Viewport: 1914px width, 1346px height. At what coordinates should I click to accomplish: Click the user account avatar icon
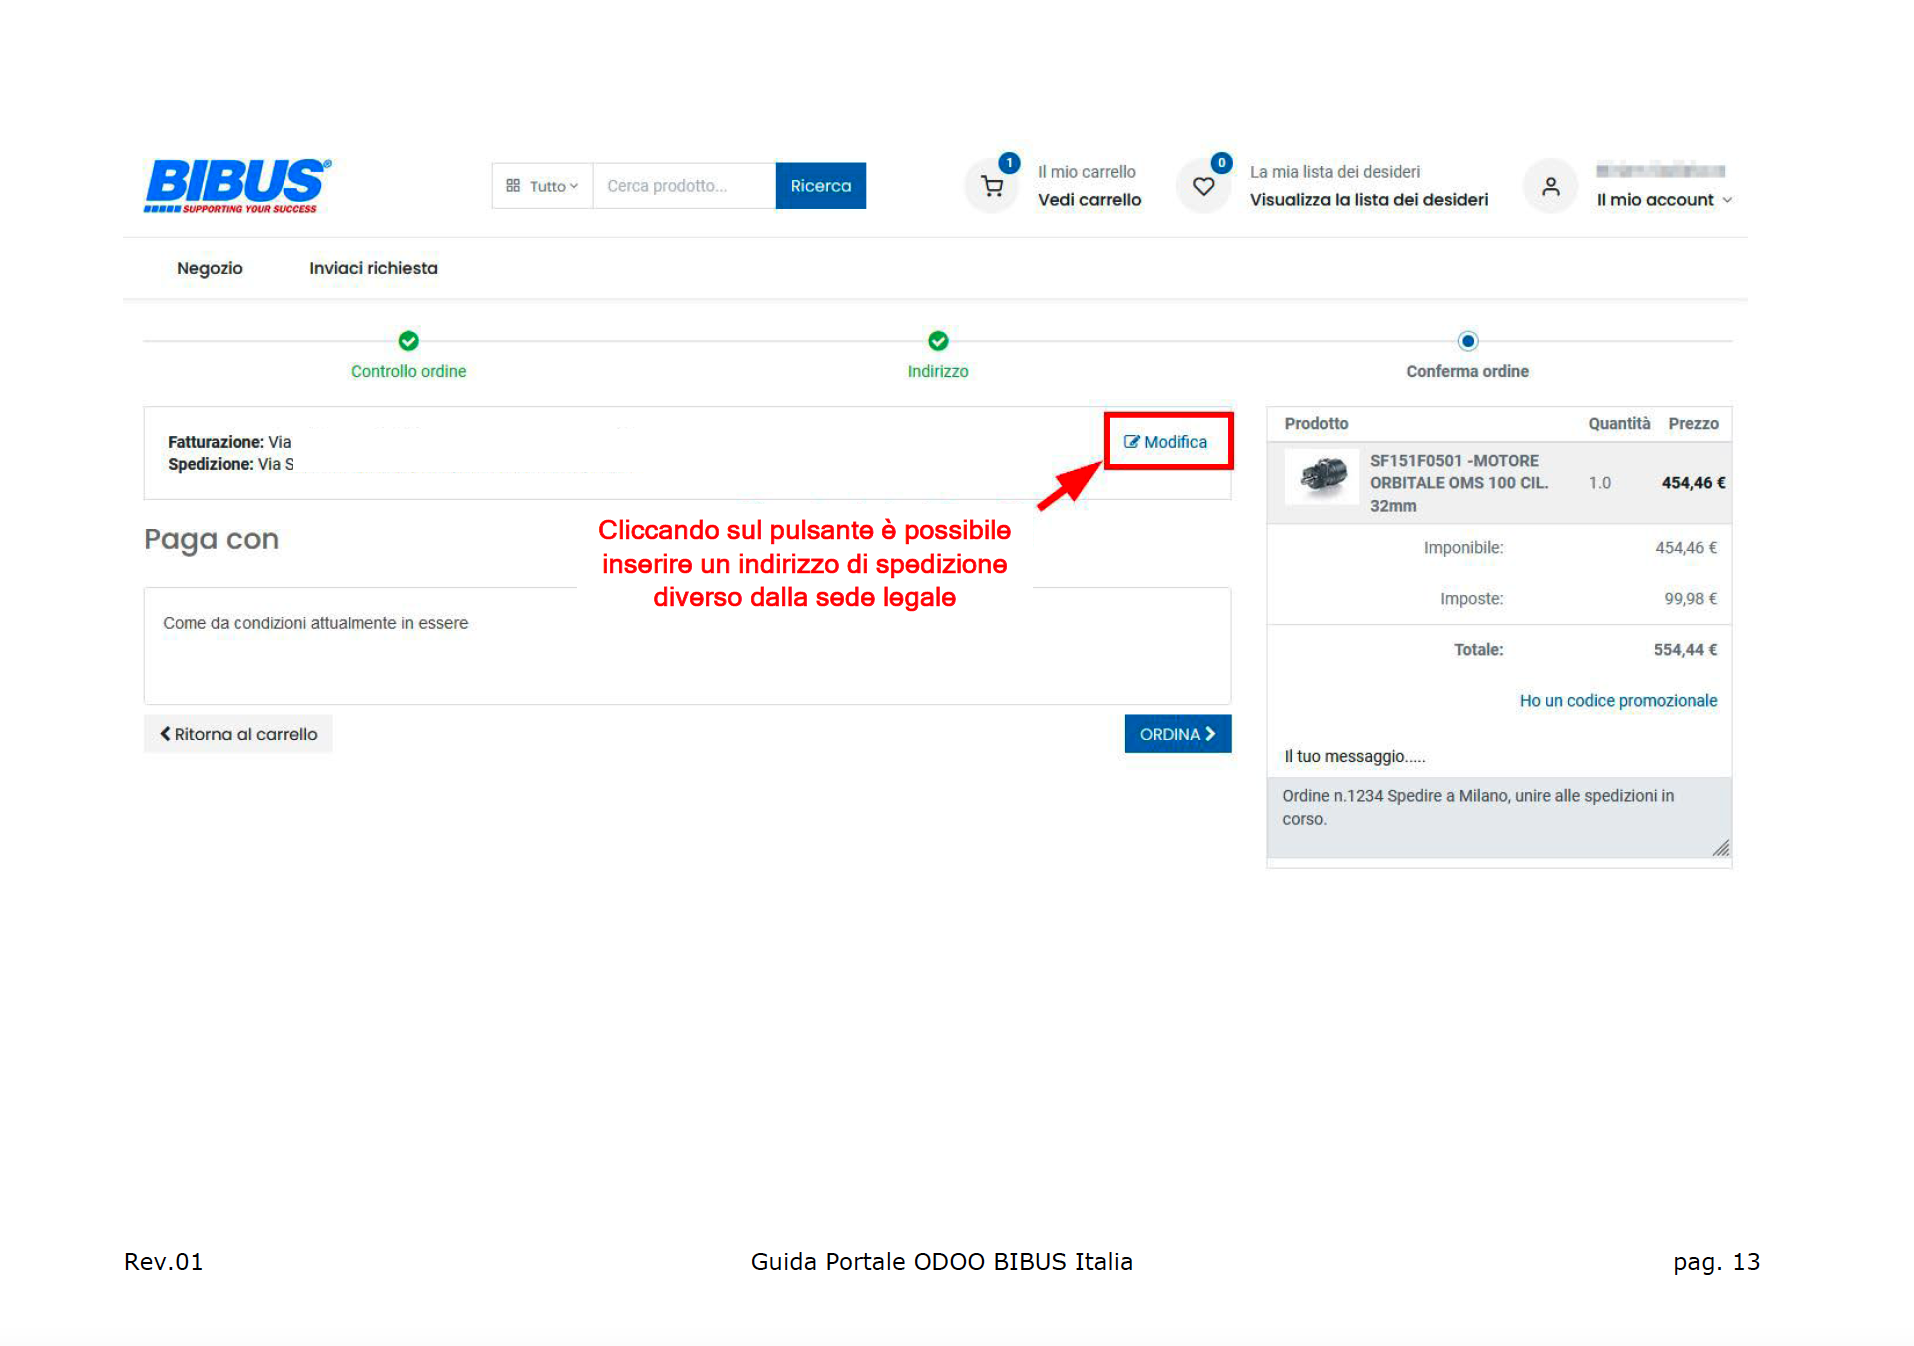1549,186
